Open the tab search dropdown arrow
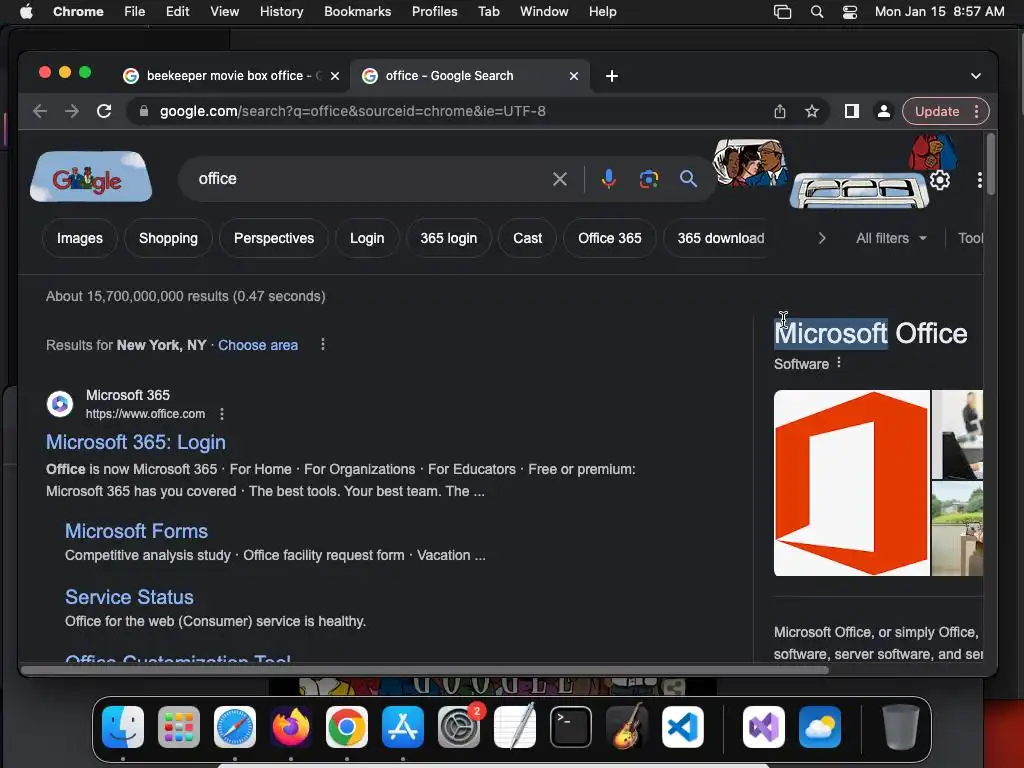Viewport: 1024px width, 768px height. 976,76
